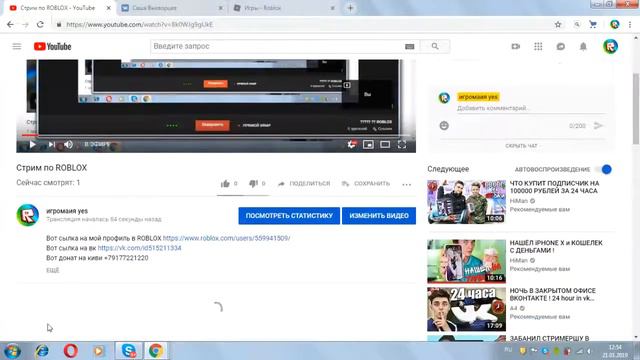Screen dimensions: 640x360
Task: Open the vk.com/id515211334 link
Action: [x=139, y=248]
